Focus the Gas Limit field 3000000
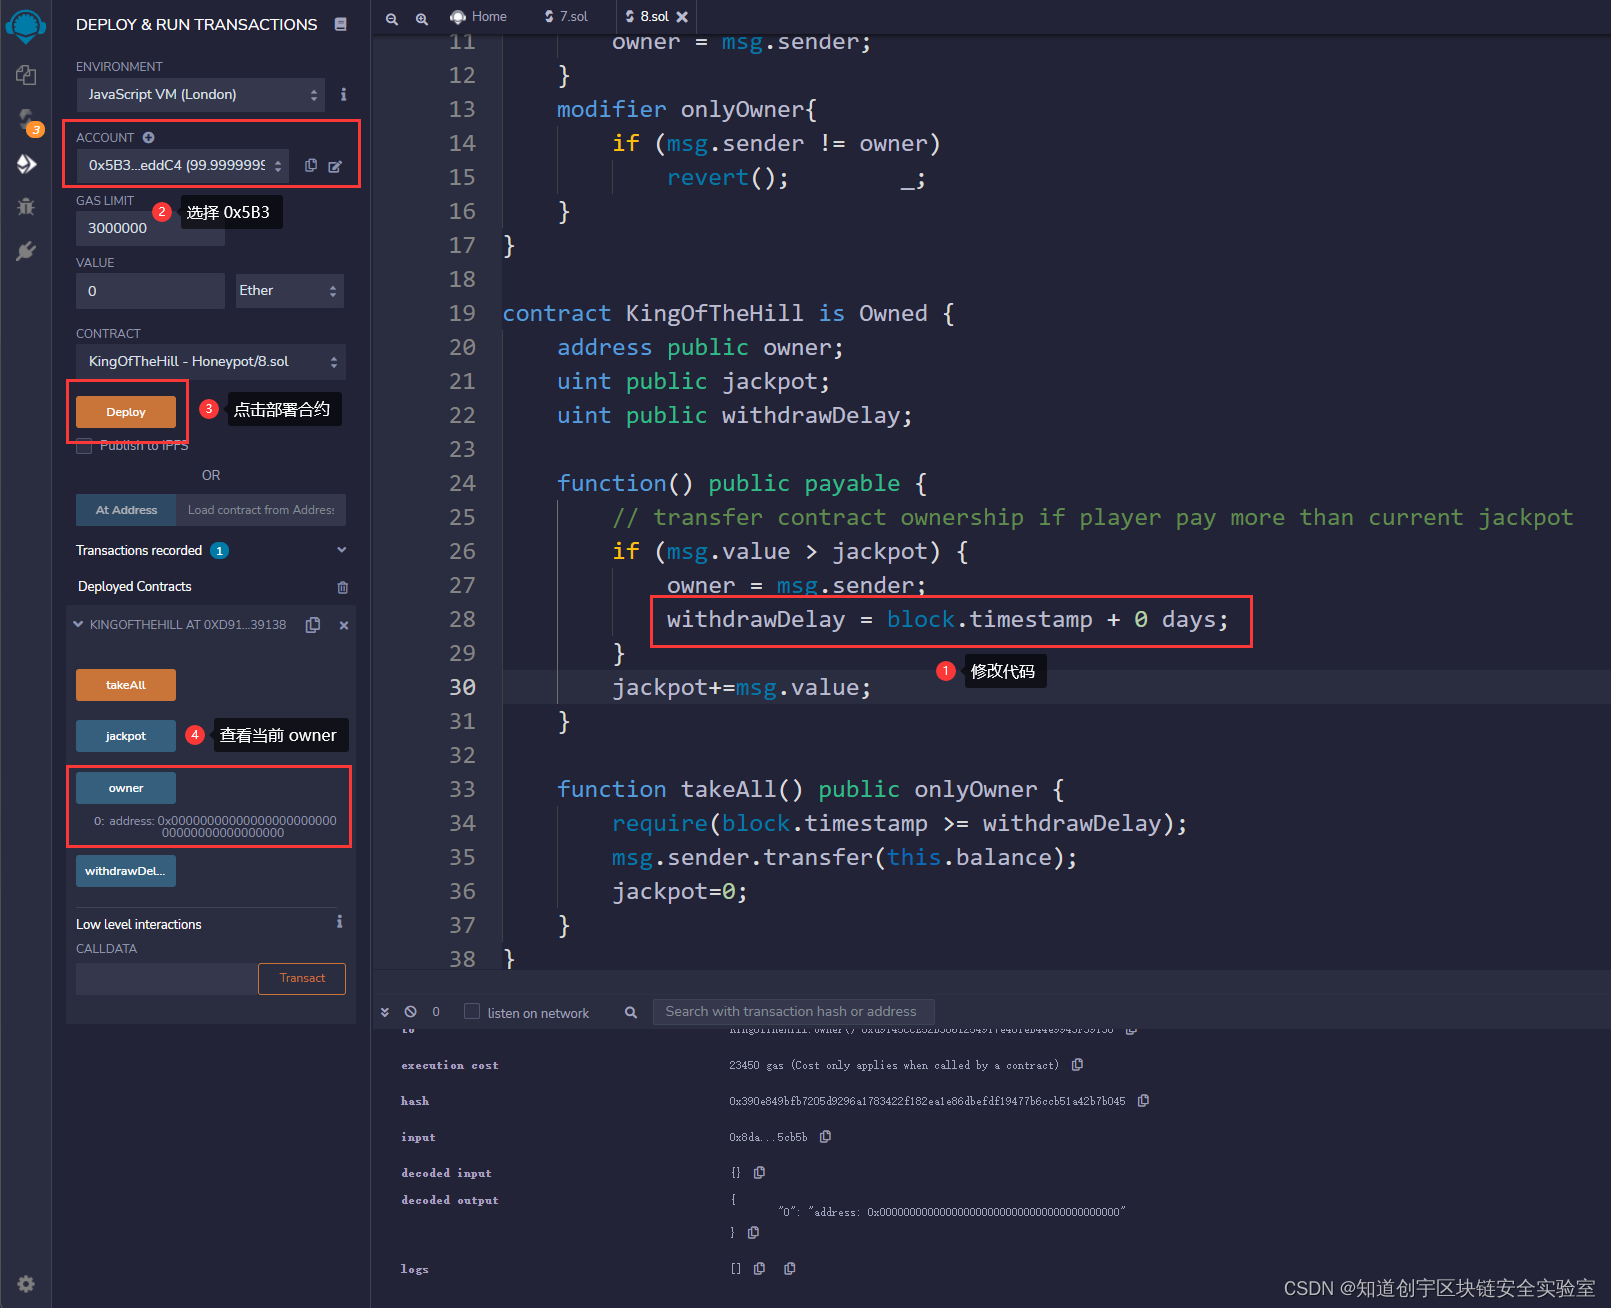Viewport: 1611px width, 1308px height. [x=151, y=228]
